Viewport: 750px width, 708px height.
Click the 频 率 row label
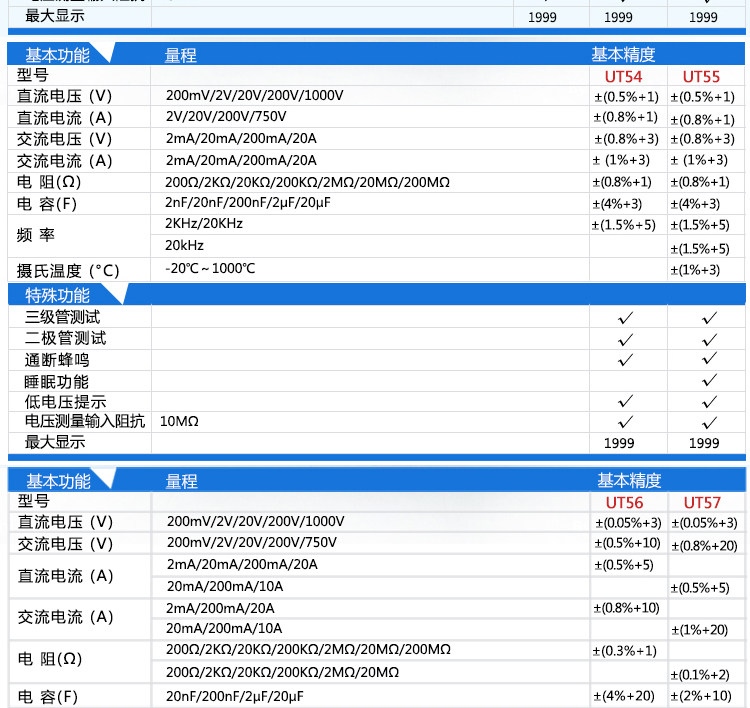coord(36,235)
